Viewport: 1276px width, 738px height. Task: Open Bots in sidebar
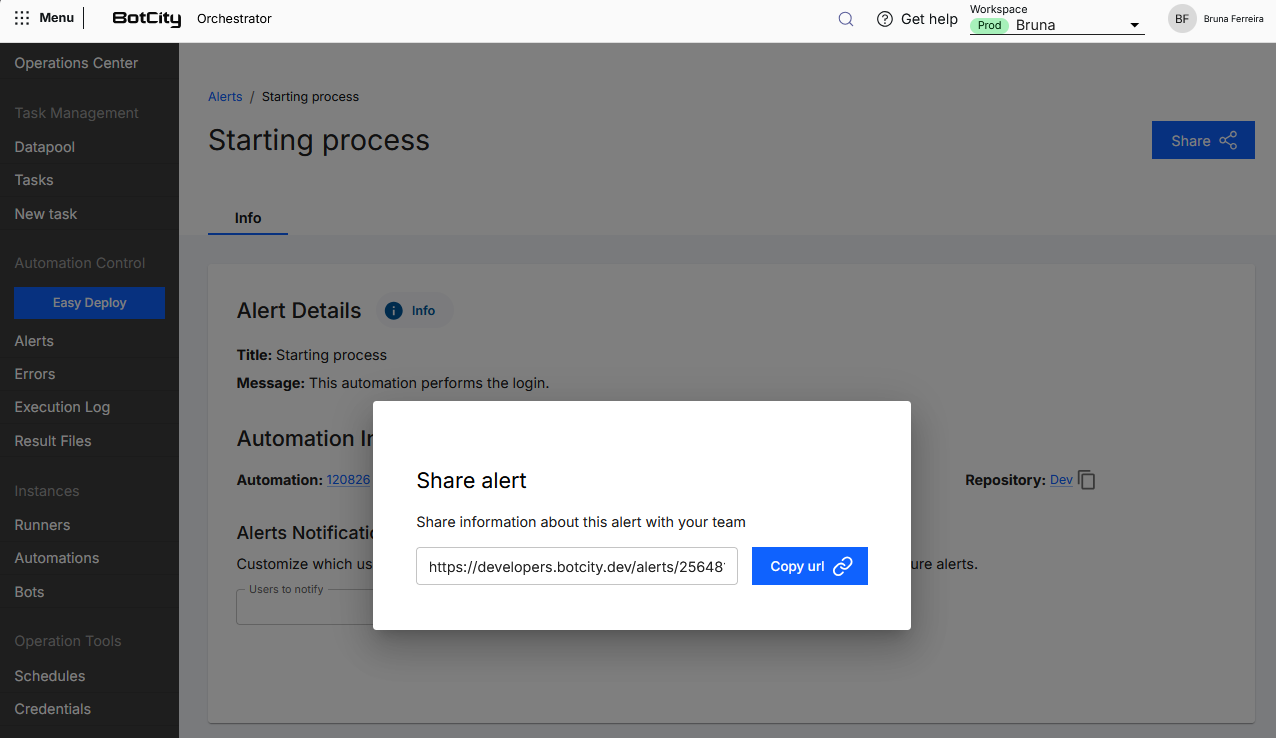[x=29, y=592]
